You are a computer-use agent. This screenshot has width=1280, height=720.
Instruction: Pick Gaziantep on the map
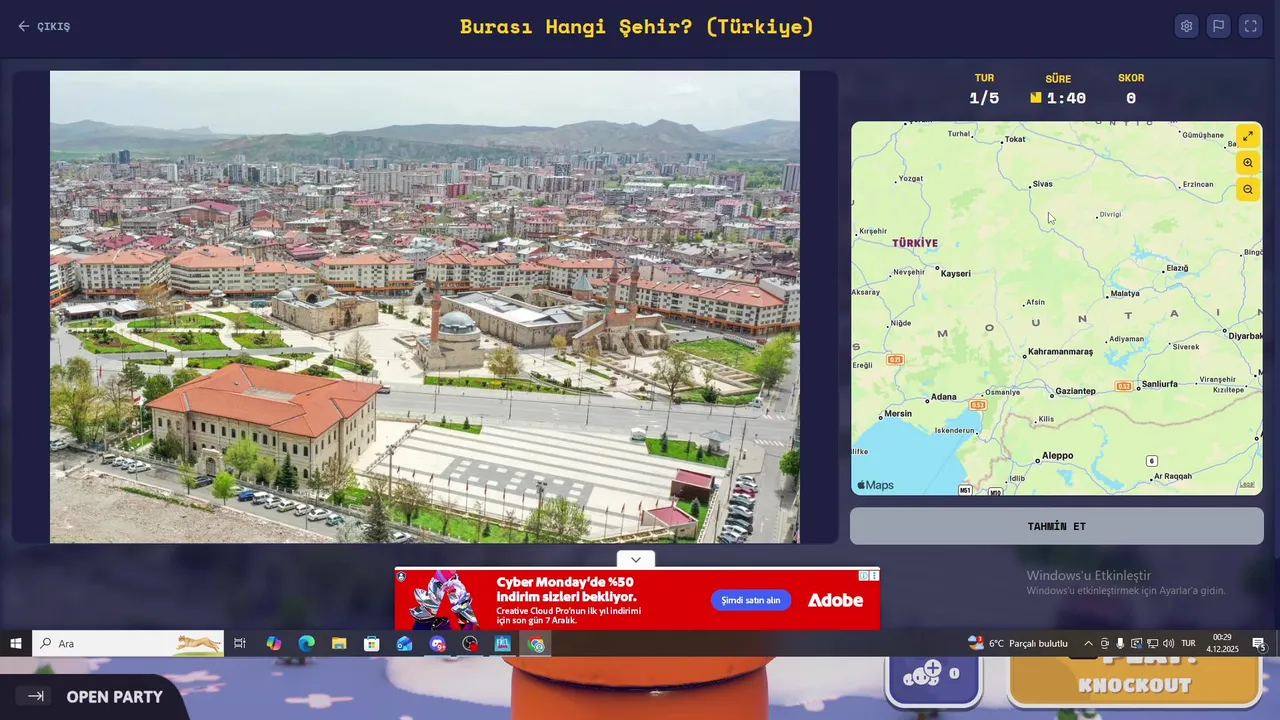[1073, 391]
